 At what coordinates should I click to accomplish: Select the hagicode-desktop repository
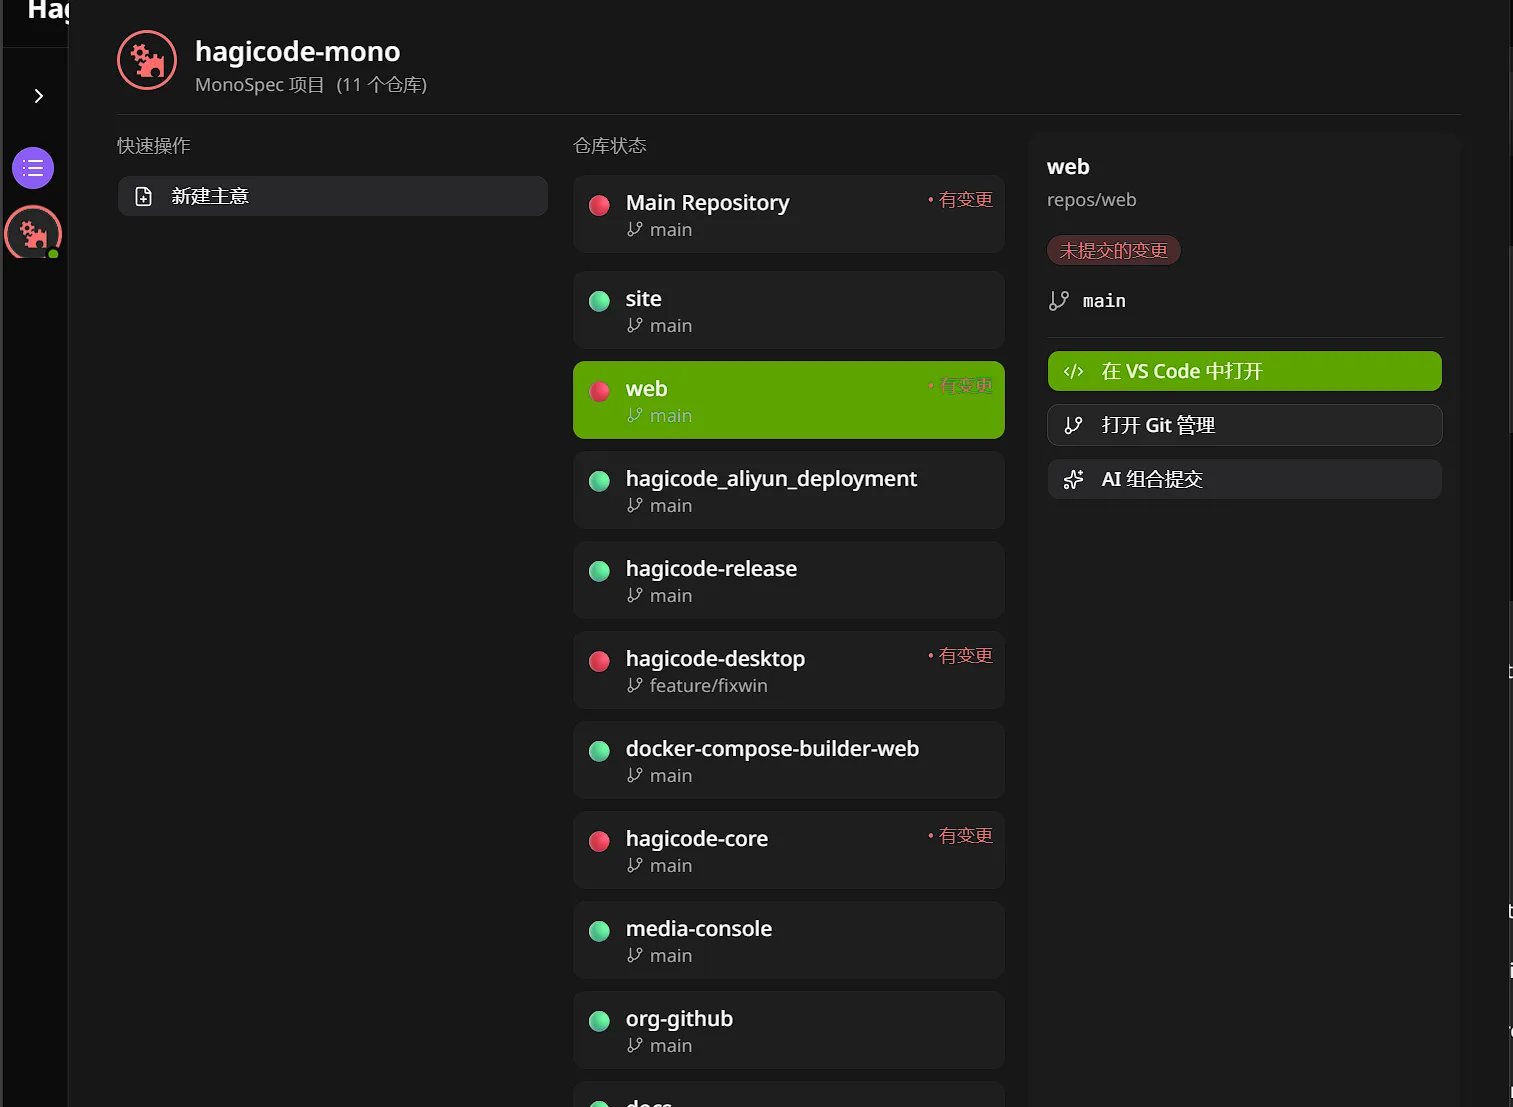[788, 670]
